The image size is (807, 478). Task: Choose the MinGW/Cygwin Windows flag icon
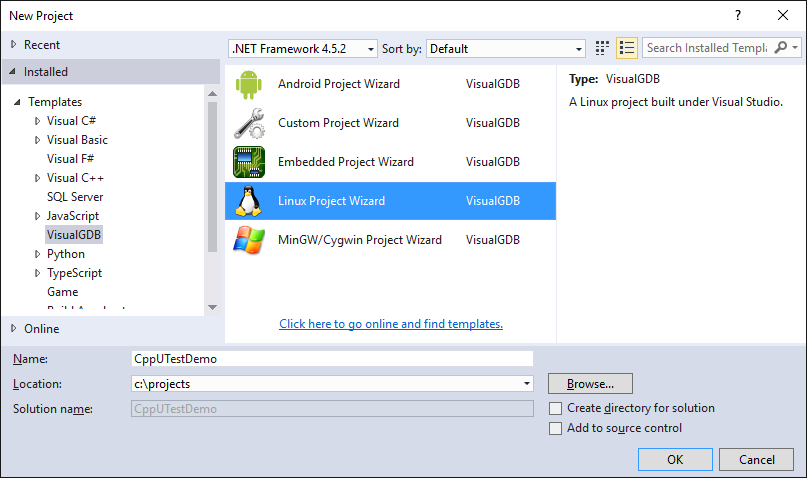(x=249, y=240)
